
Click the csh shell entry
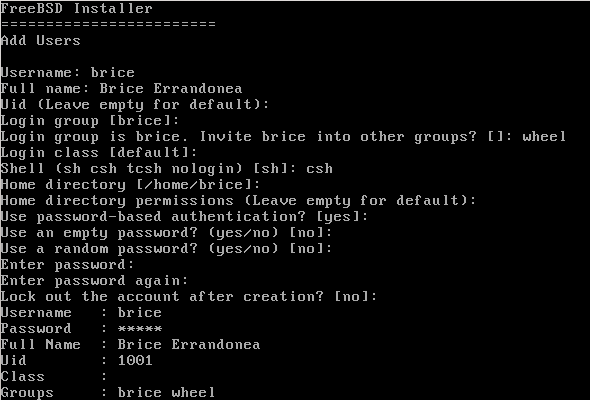coord(319,168)
